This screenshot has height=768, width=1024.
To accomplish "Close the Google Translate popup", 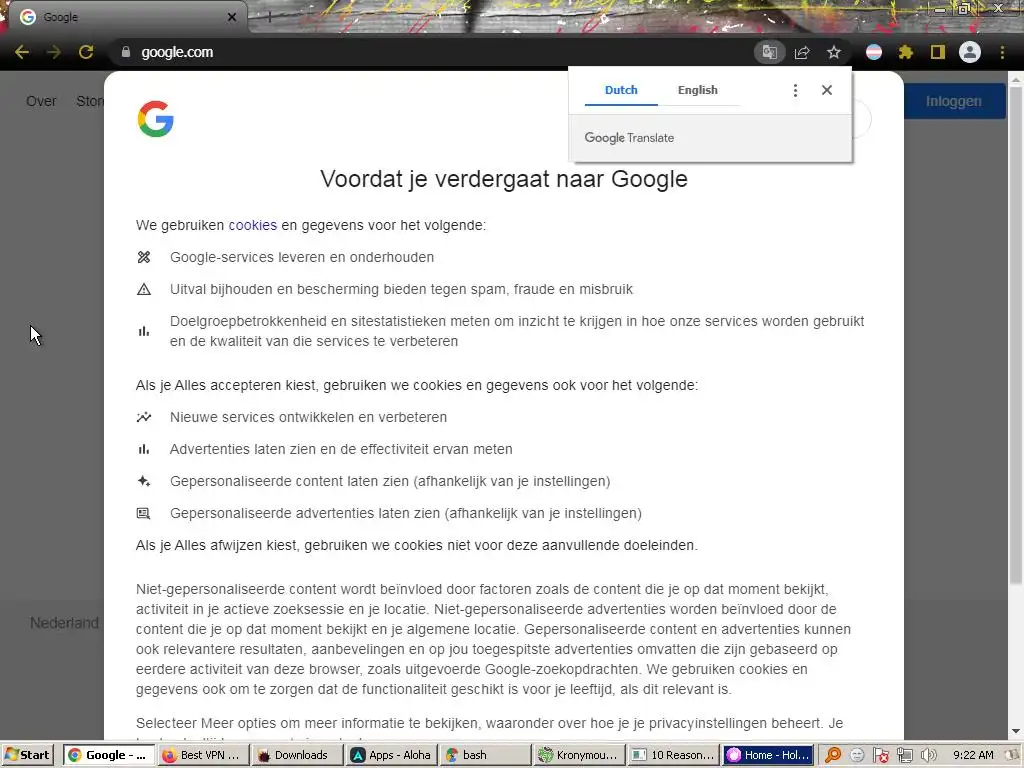I will pos(827,90).
